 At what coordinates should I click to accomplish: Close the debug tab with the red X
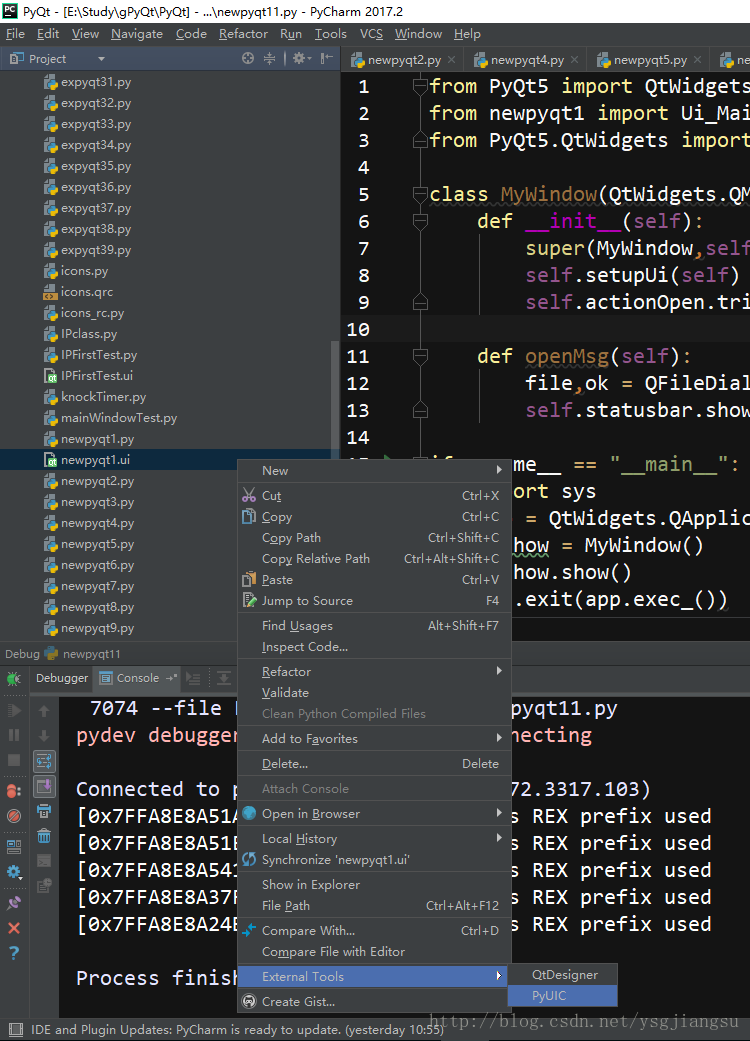[x=13, y=928]
